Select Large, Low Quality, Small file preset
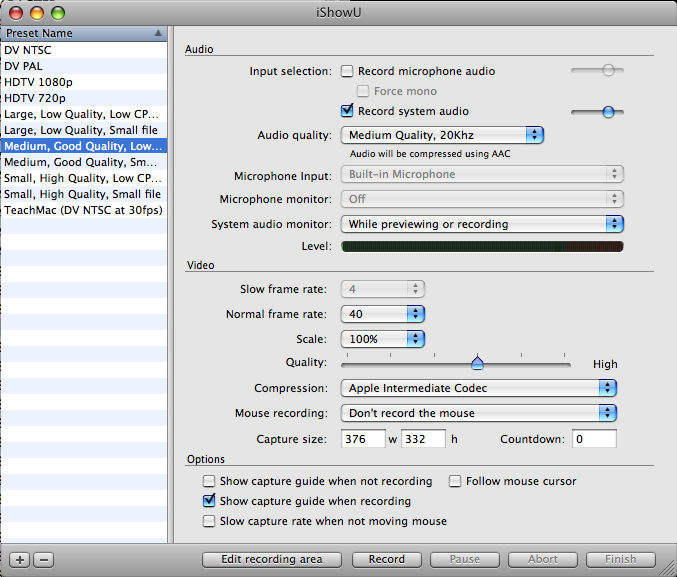 click(84, 130)
